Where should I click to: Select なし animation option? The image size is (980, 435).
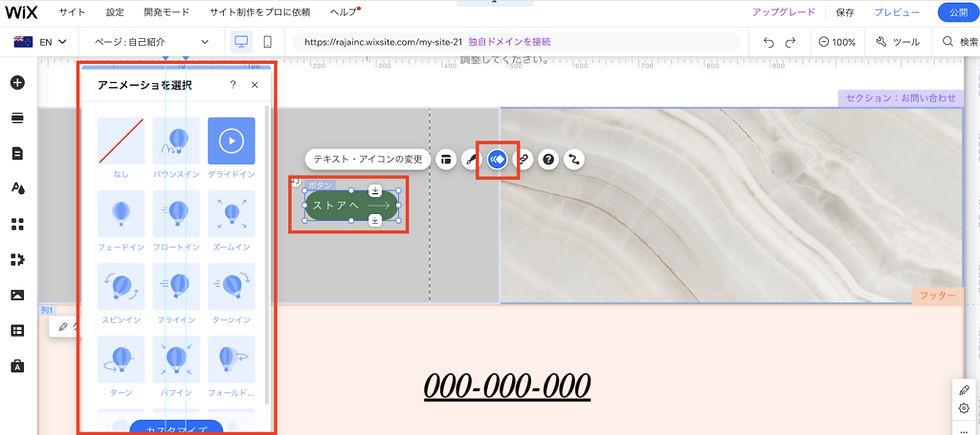(121, 148)
